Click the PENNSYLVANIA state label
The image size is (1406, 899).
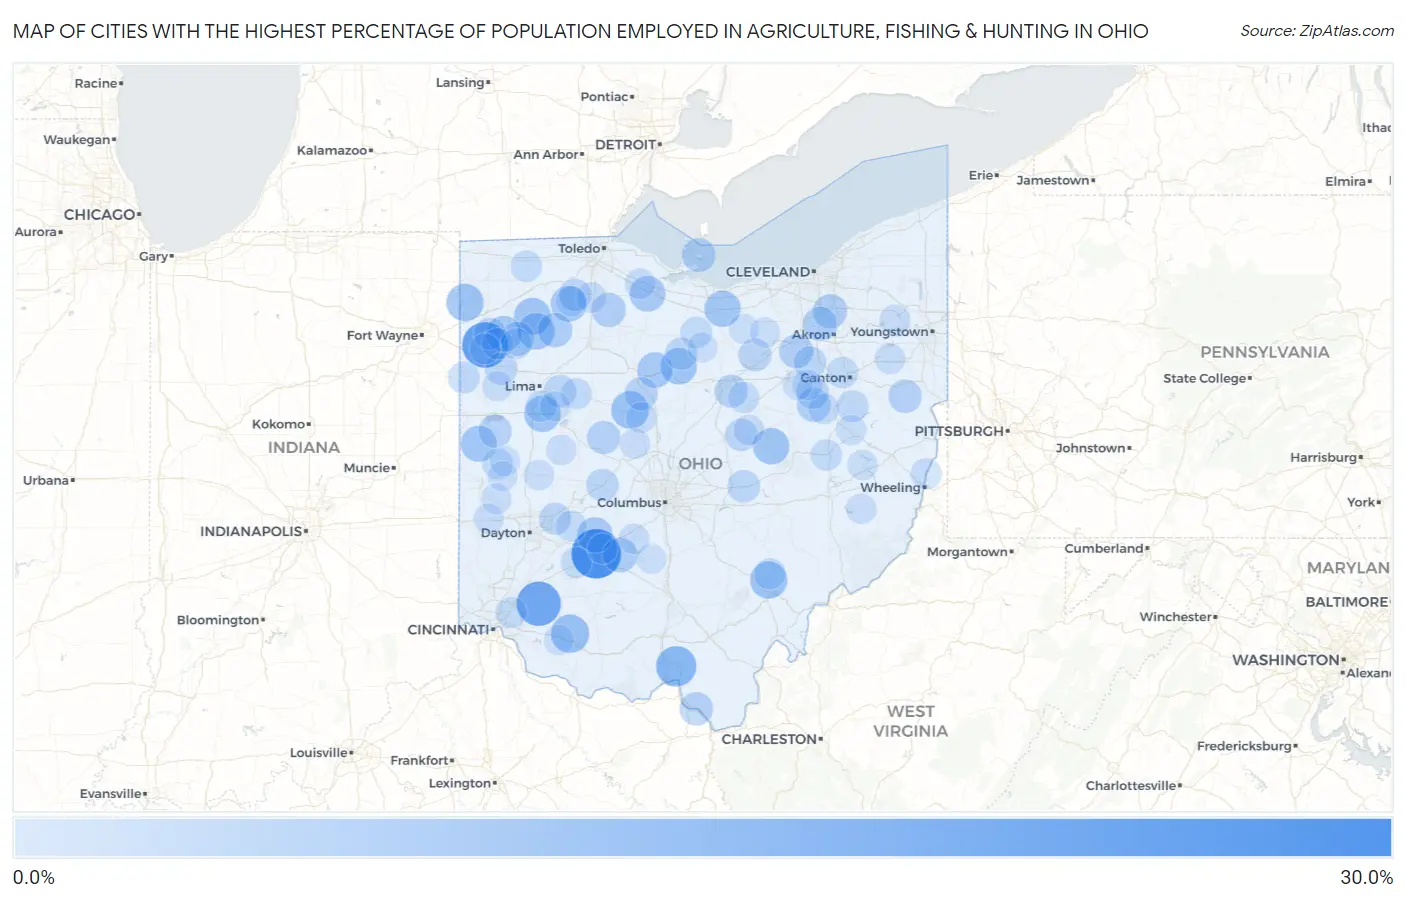[x=1265, y=352]
